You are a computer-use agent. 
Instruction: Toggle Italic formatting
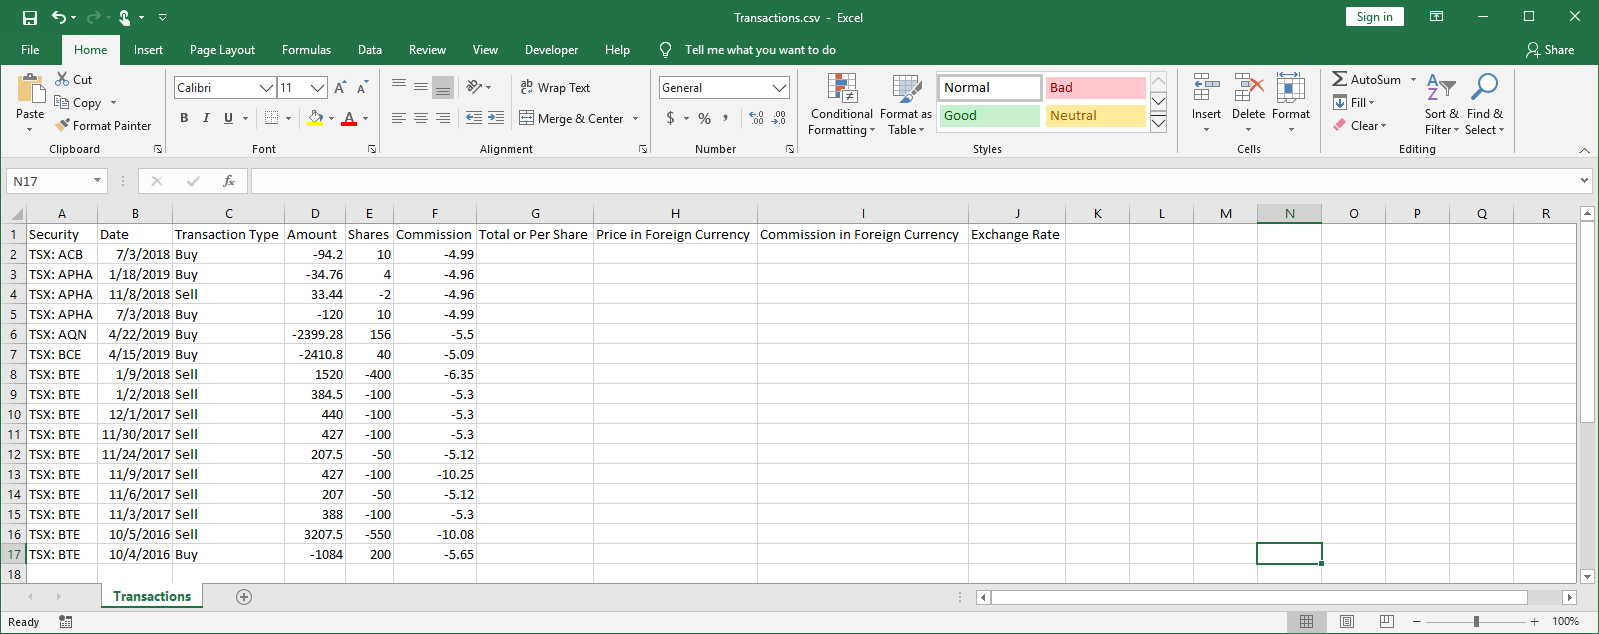pos(206,118)
